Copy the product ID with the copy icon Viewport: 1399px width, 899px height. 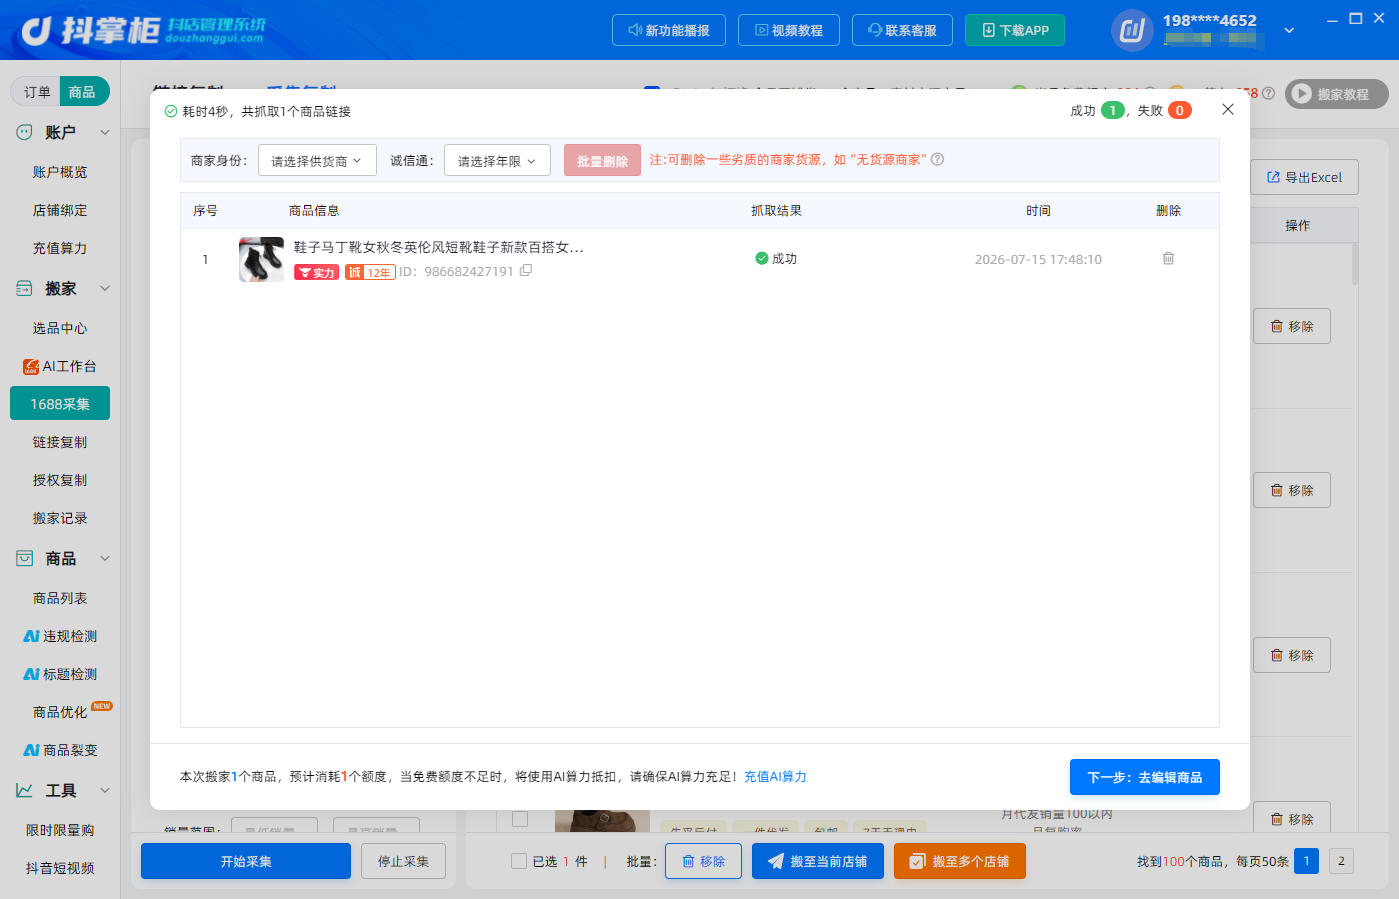coord(526,270)
